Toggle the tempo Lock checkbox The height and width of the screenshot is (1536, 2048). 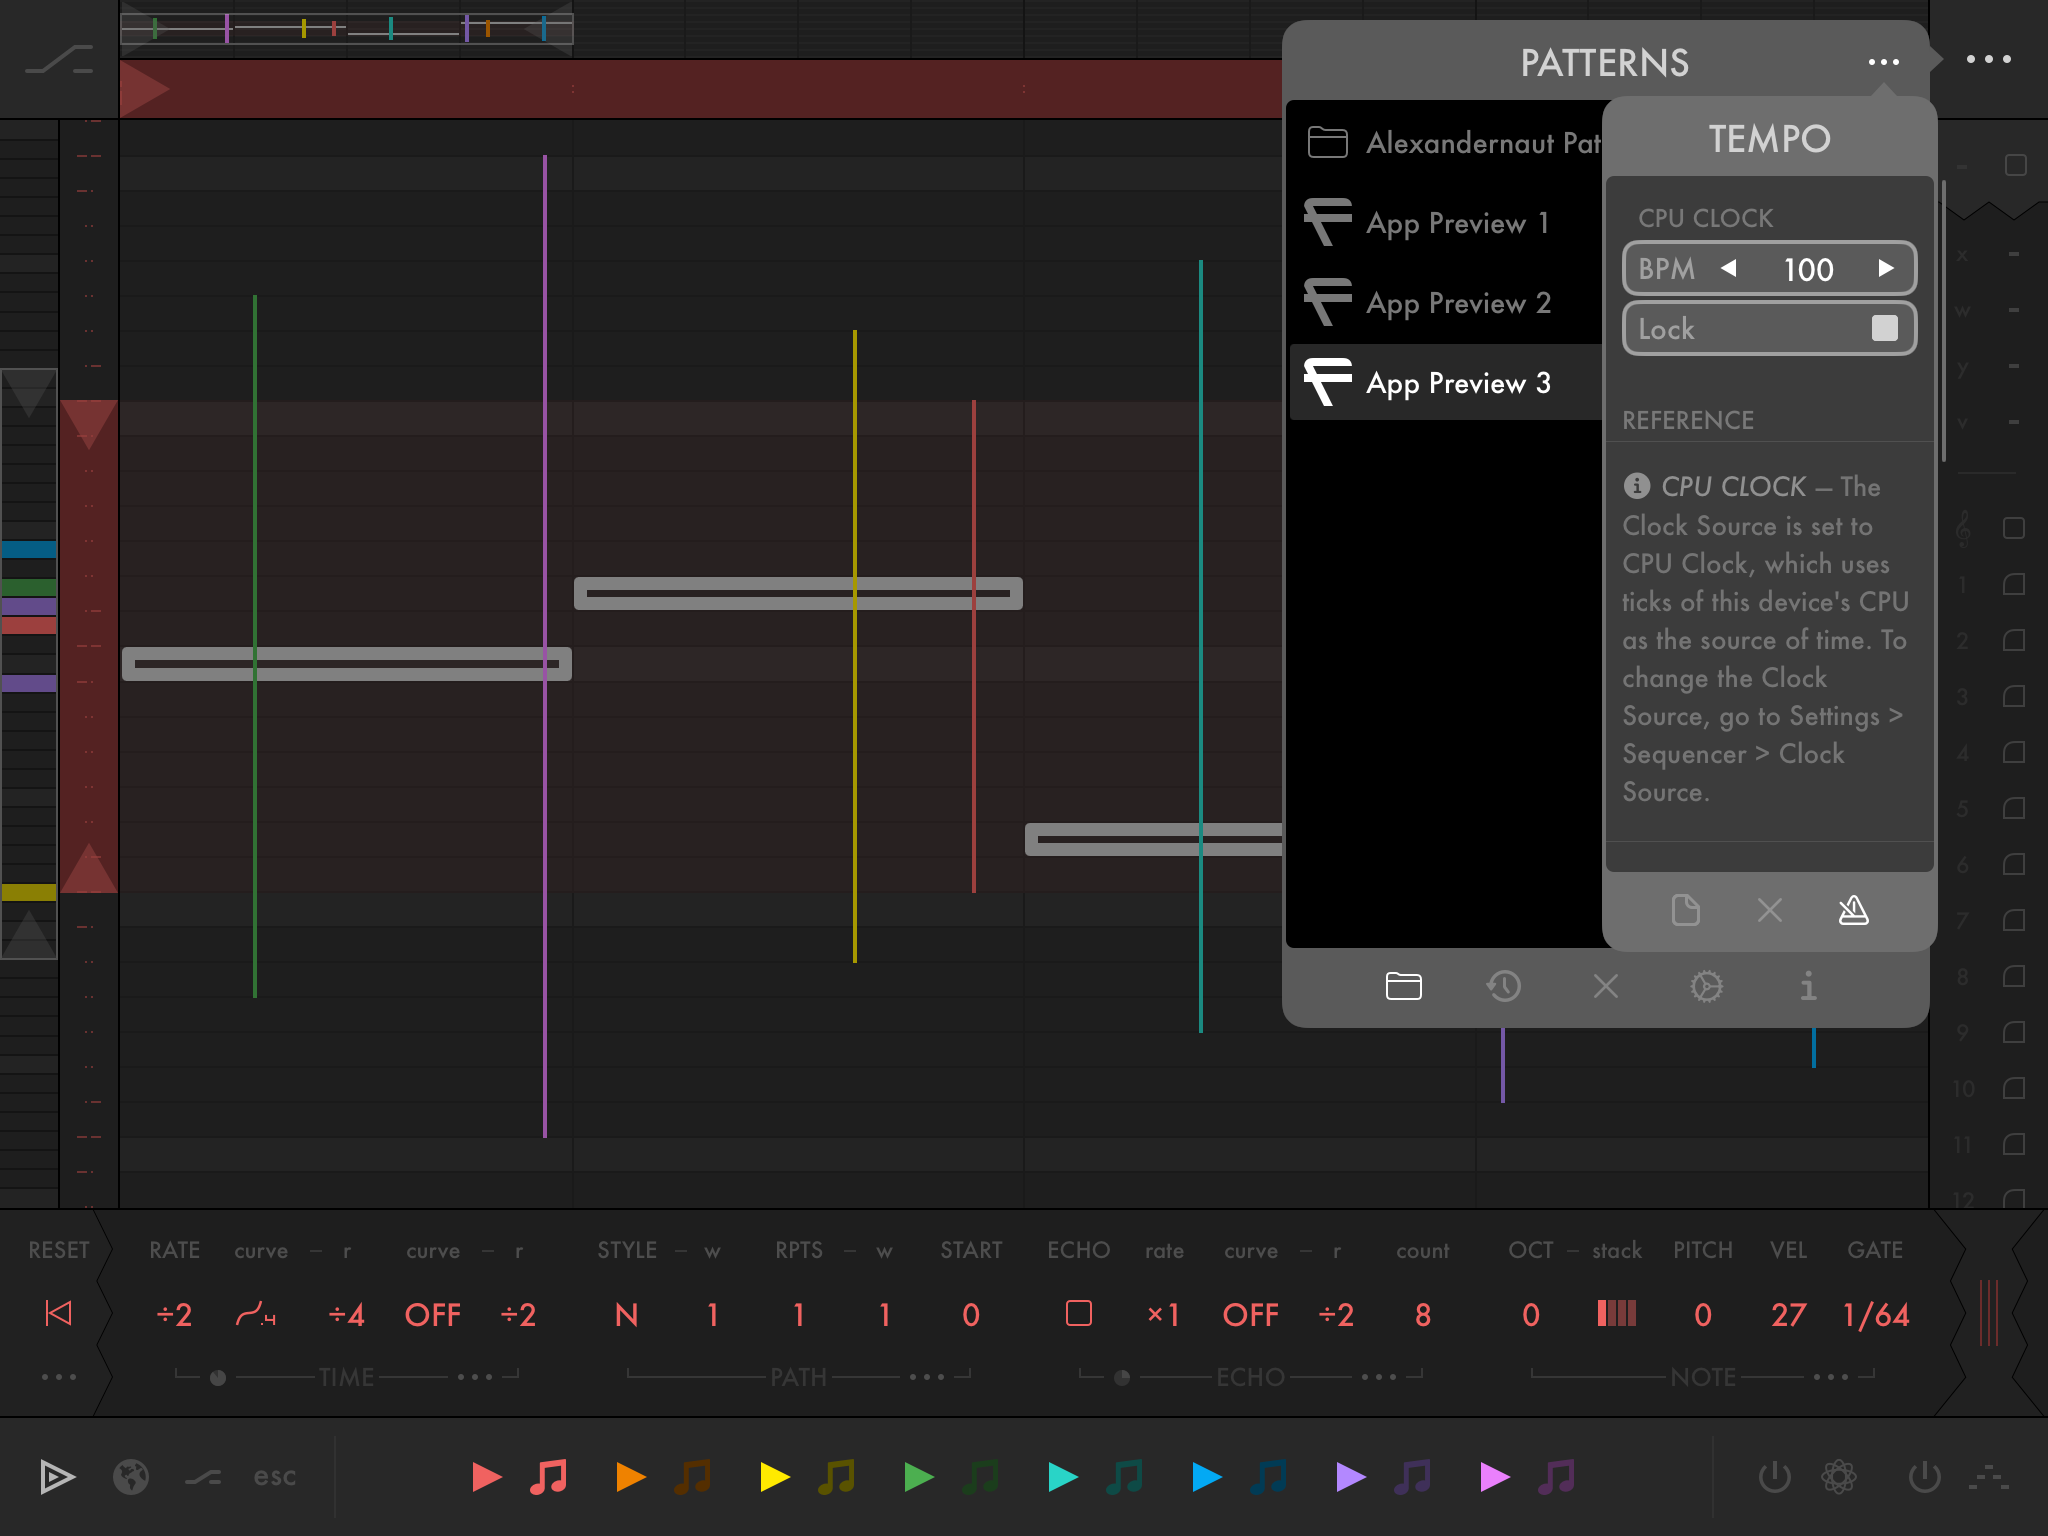point(1884,328)
